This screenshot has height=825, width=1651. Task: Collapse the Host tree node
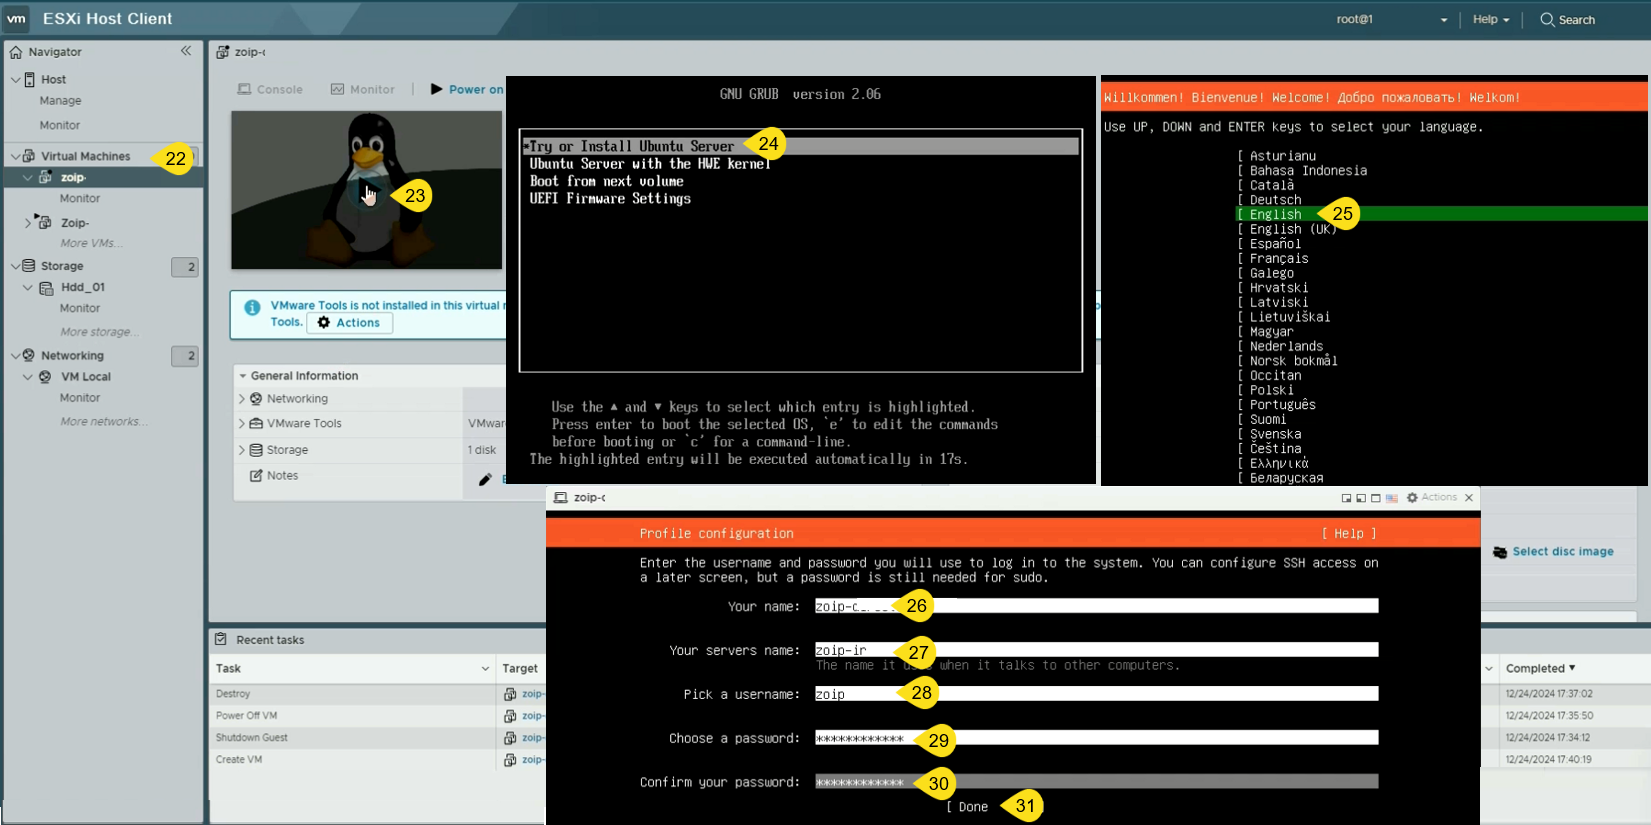15,79
